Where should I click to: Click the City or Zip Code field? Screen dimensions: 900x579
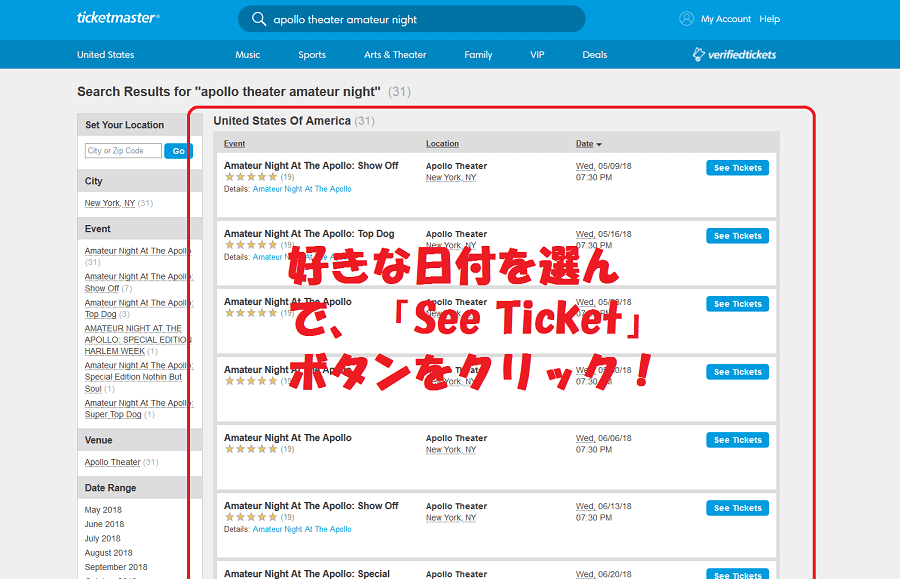coord(123,150)
